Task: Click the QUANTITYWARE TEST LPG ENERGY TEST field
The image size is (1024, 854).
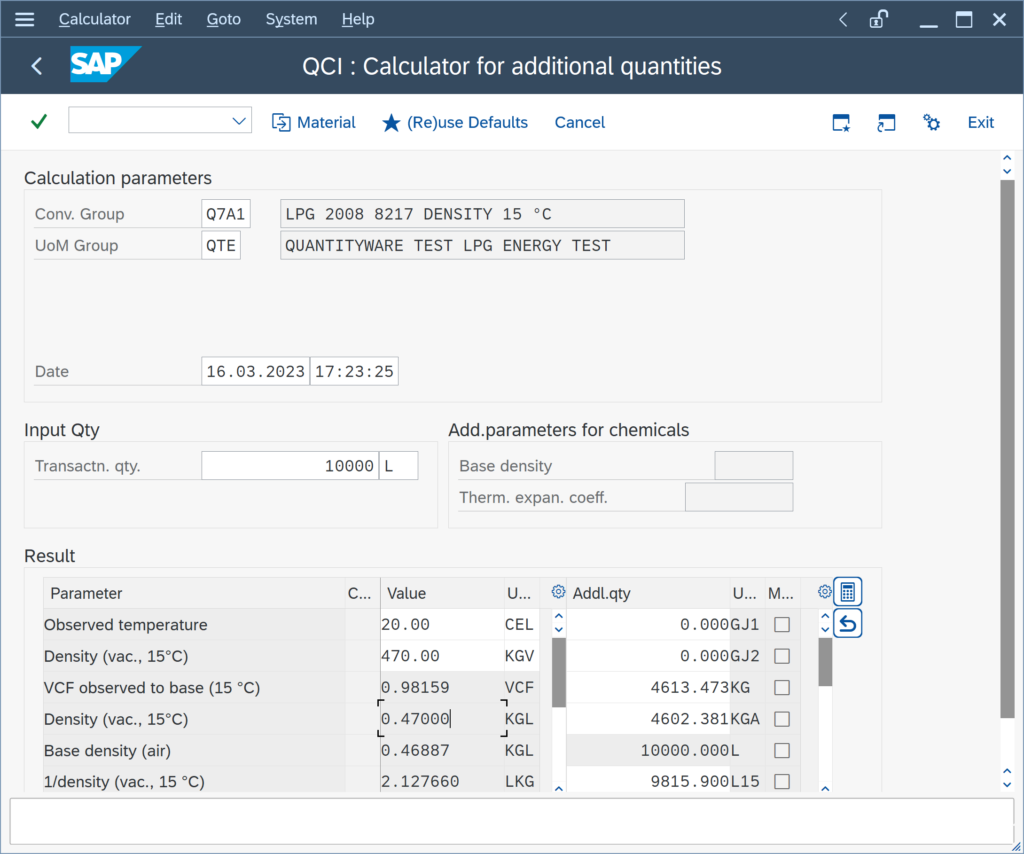Action: tap(482, 245)
